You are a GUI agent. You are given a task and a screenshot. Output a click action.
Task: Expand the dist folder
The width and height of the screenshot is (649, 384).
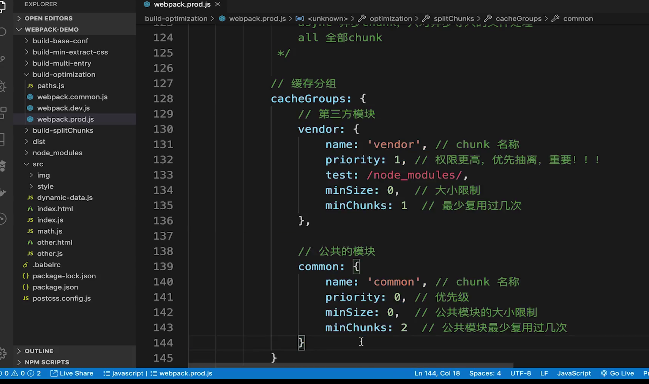tap(75, 142)
